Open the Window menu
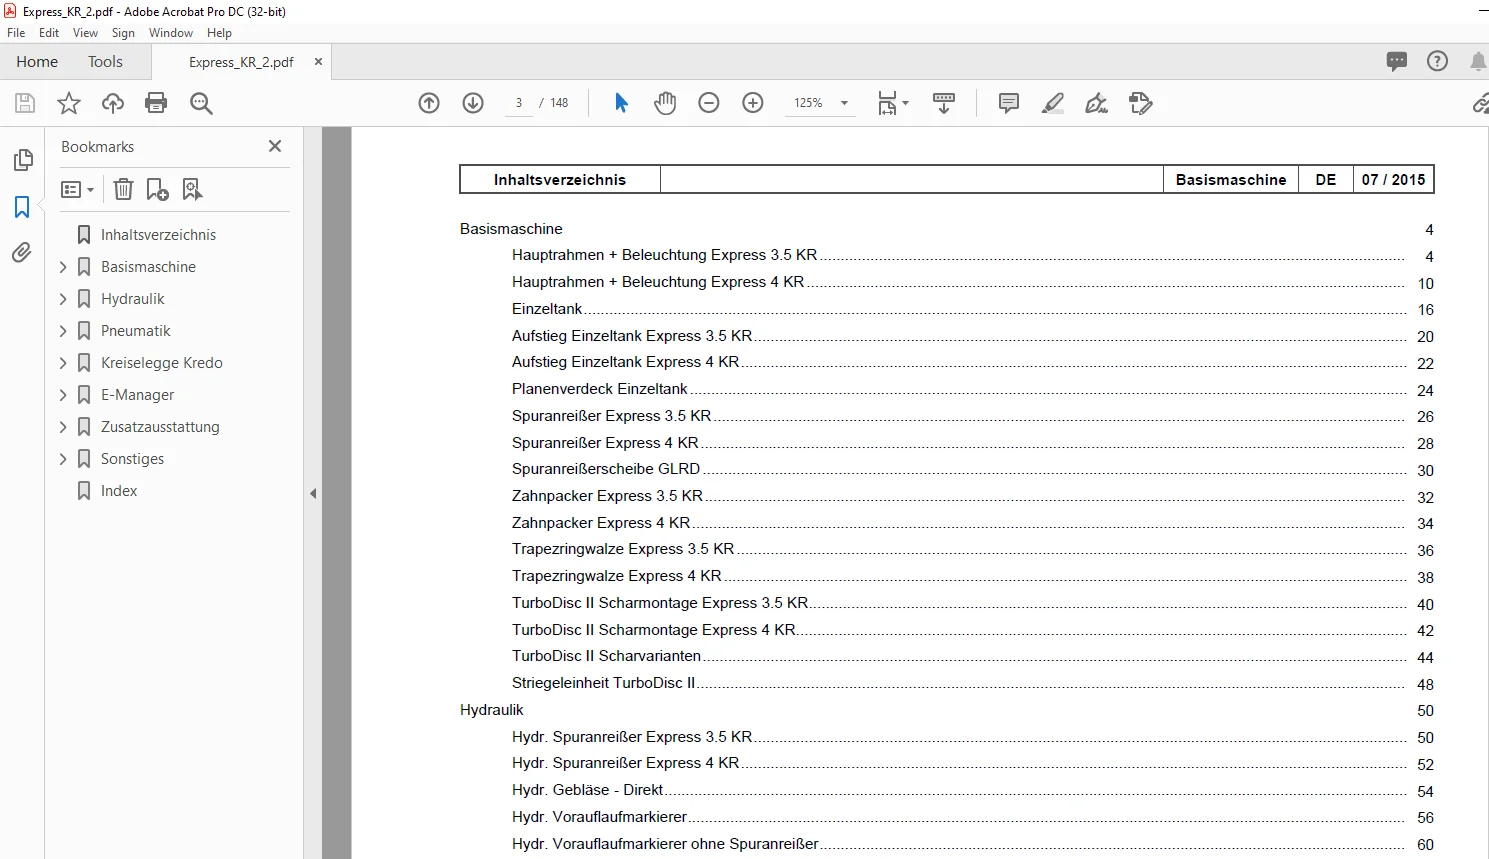Image resolution: width=1489 pixels, height=859 pixels. click(171, 33)
